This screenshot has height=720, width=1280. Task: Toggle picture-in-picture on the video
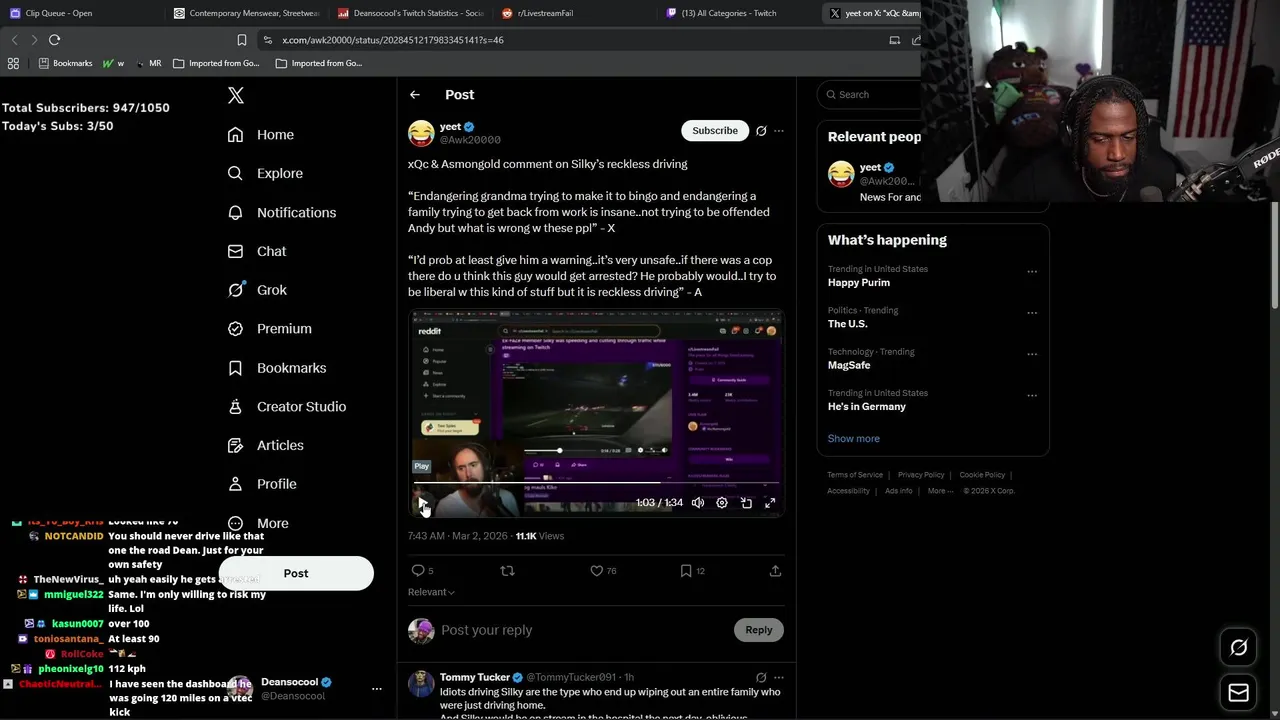pyautogui.click(x=746, y=503)
